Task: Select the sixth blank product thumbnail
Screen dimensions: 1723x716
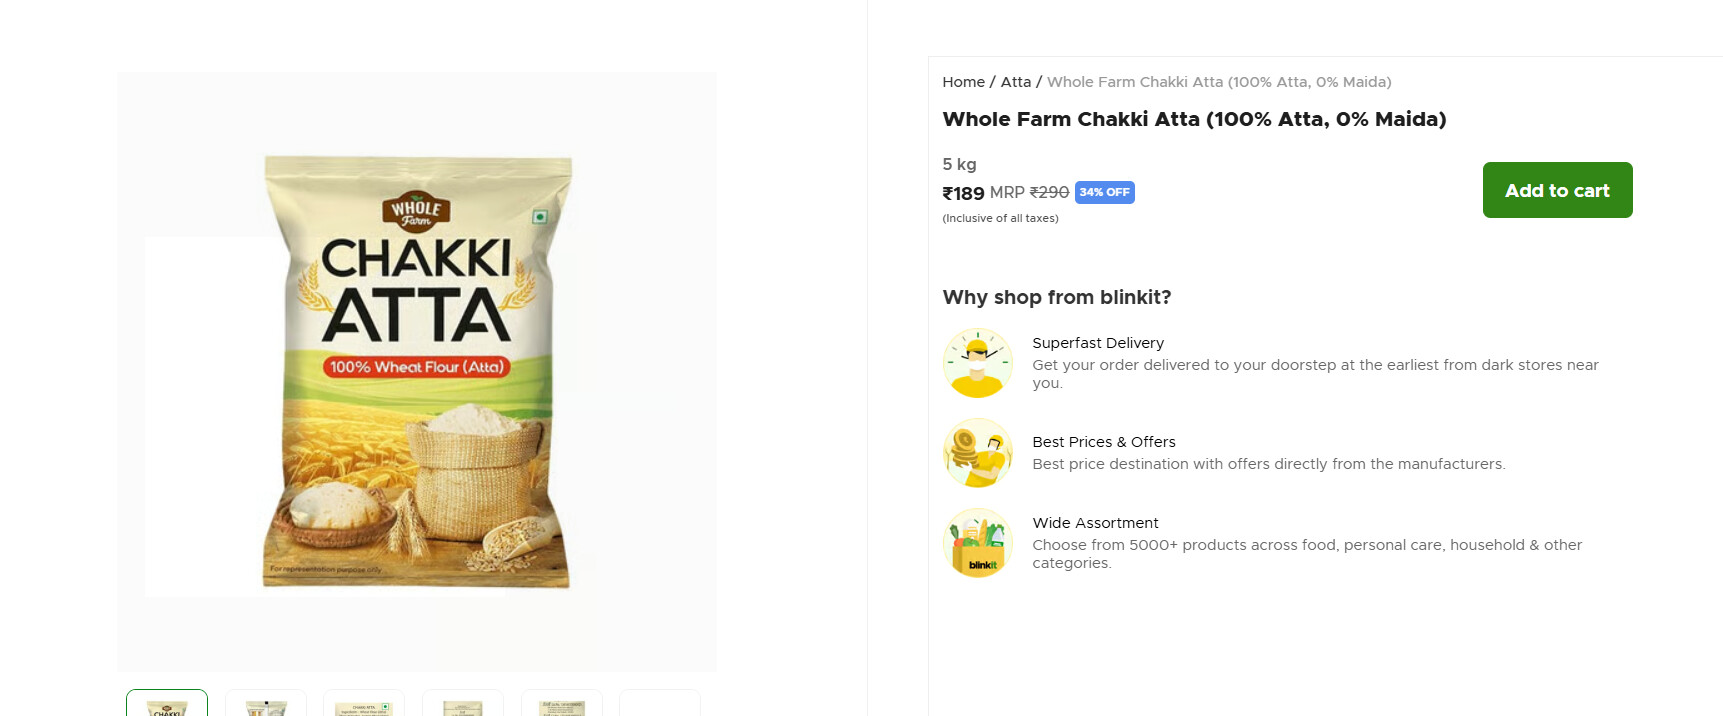Action: [x=660, y=704]
